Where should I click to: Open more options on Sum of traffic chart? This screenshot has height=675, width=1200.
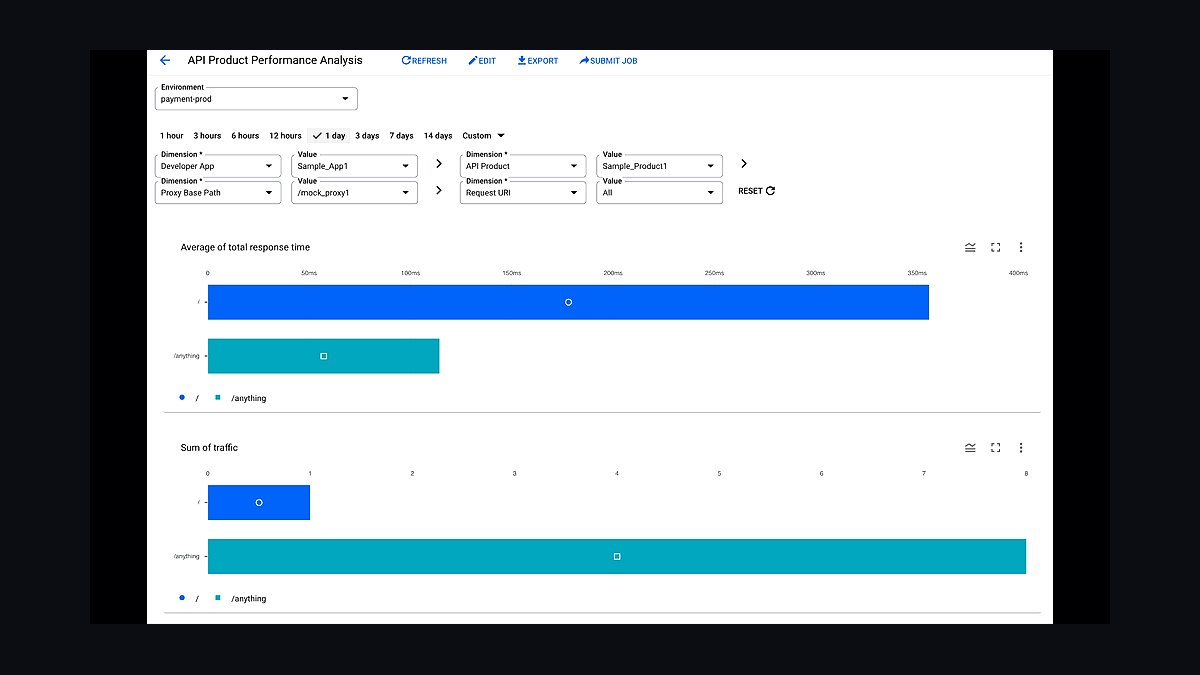(x=1021, y=448)
